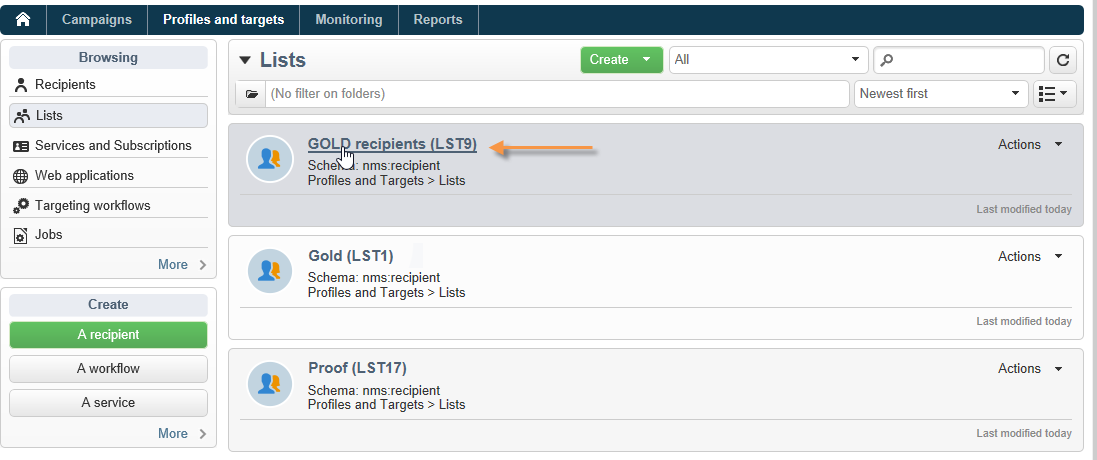The width and height of the screenshot is (1097, 460).
Task: Click the Gold (LST1) list avatar icon
Action: pos(269,271)
